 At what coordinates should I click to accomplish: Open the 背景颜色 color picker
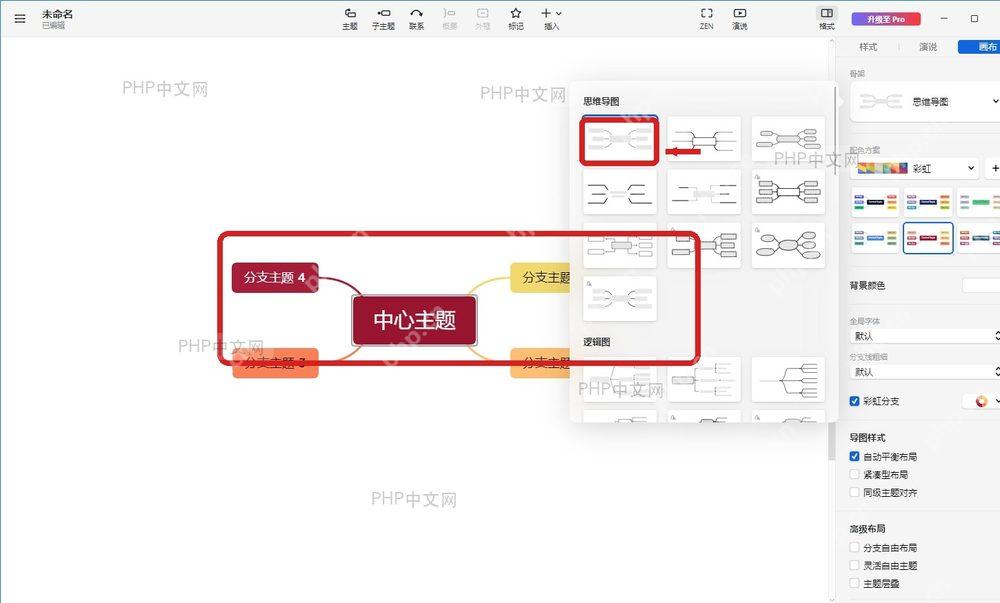pos(981,286)
